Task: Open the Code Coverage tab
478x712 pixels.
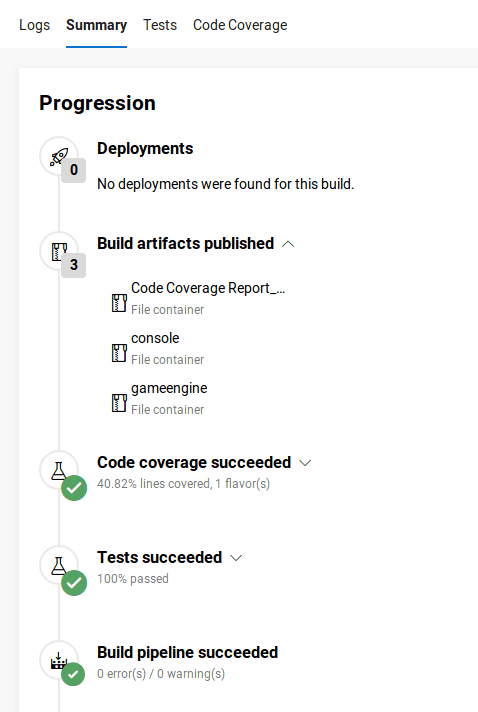Action: (240, 25)
